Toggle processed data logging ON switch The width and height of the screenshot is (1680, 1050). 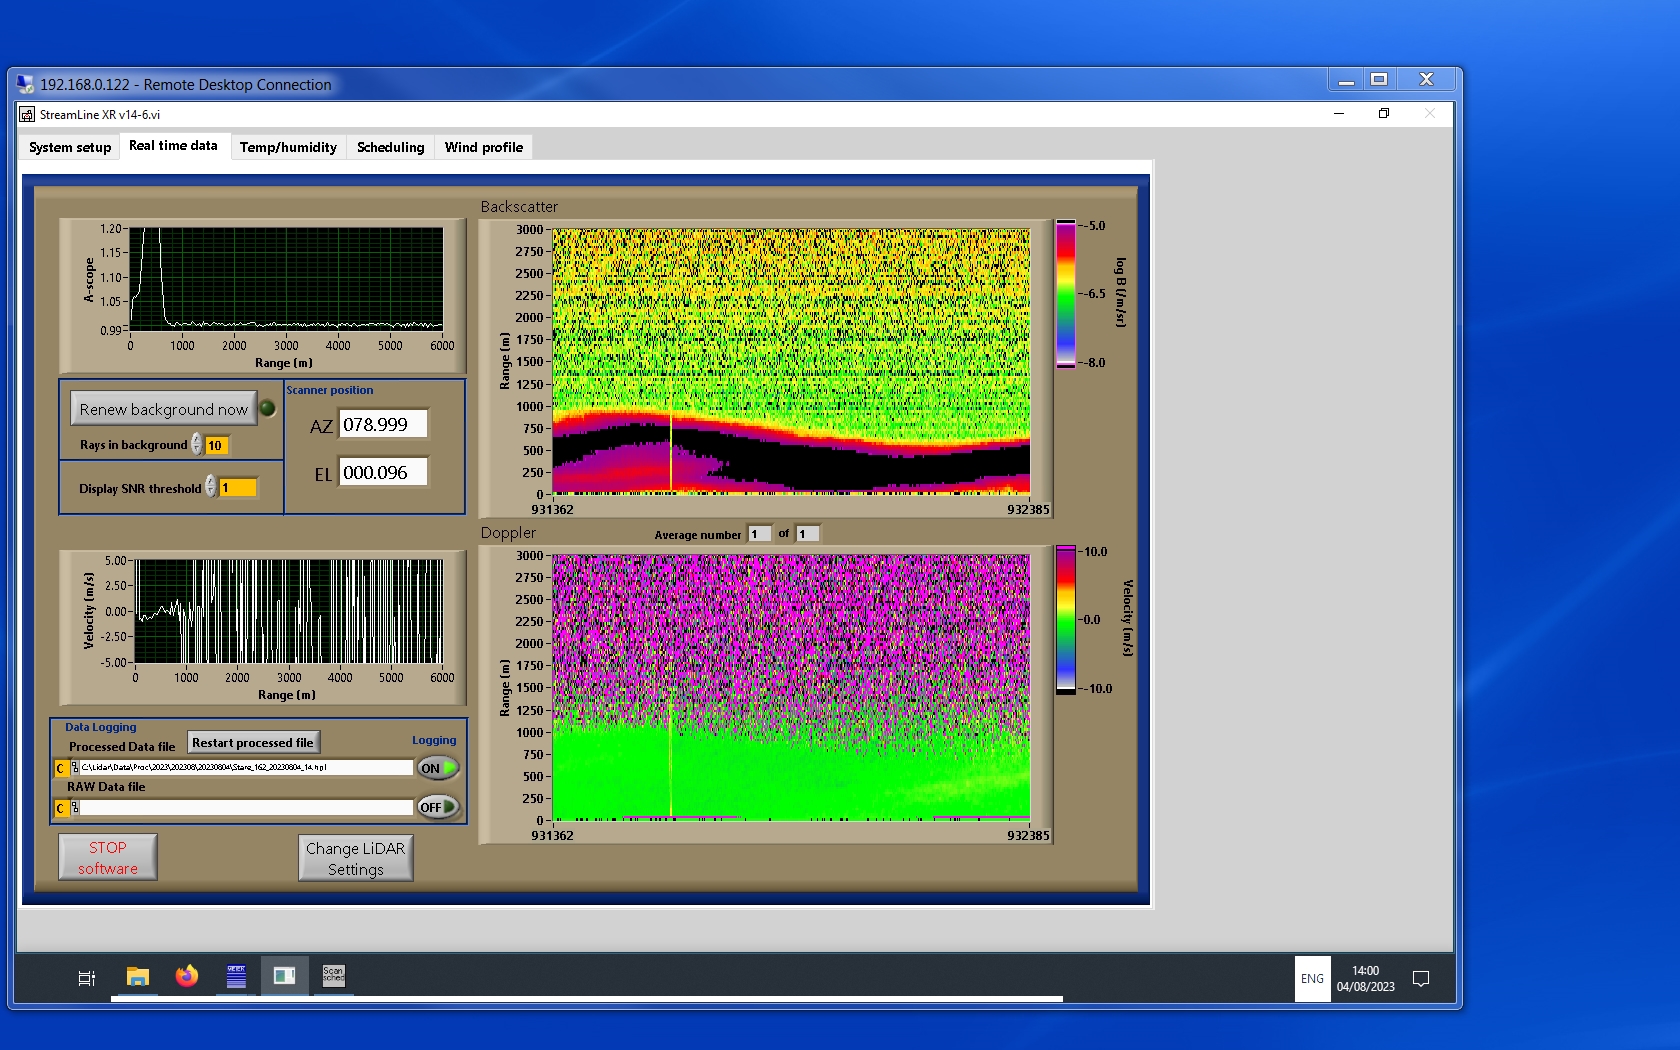[437, 768]
